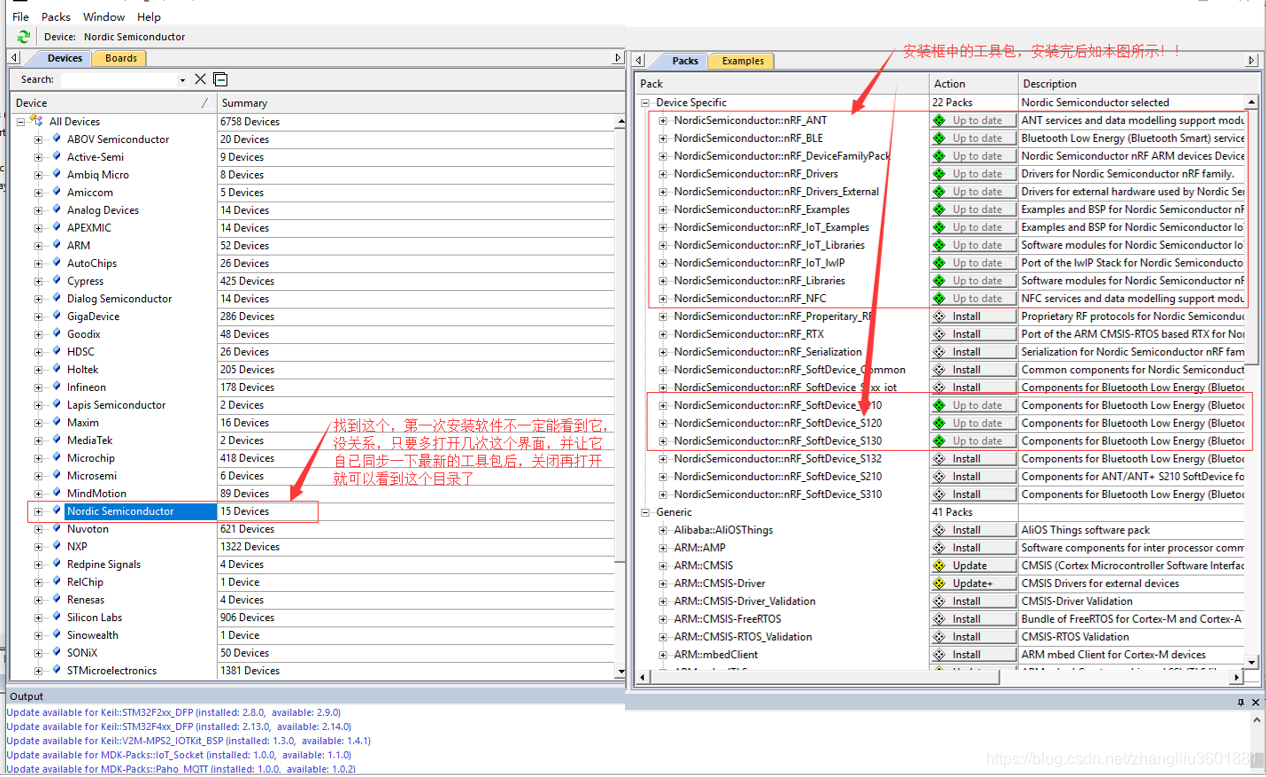Open the Packs menu

56,17
